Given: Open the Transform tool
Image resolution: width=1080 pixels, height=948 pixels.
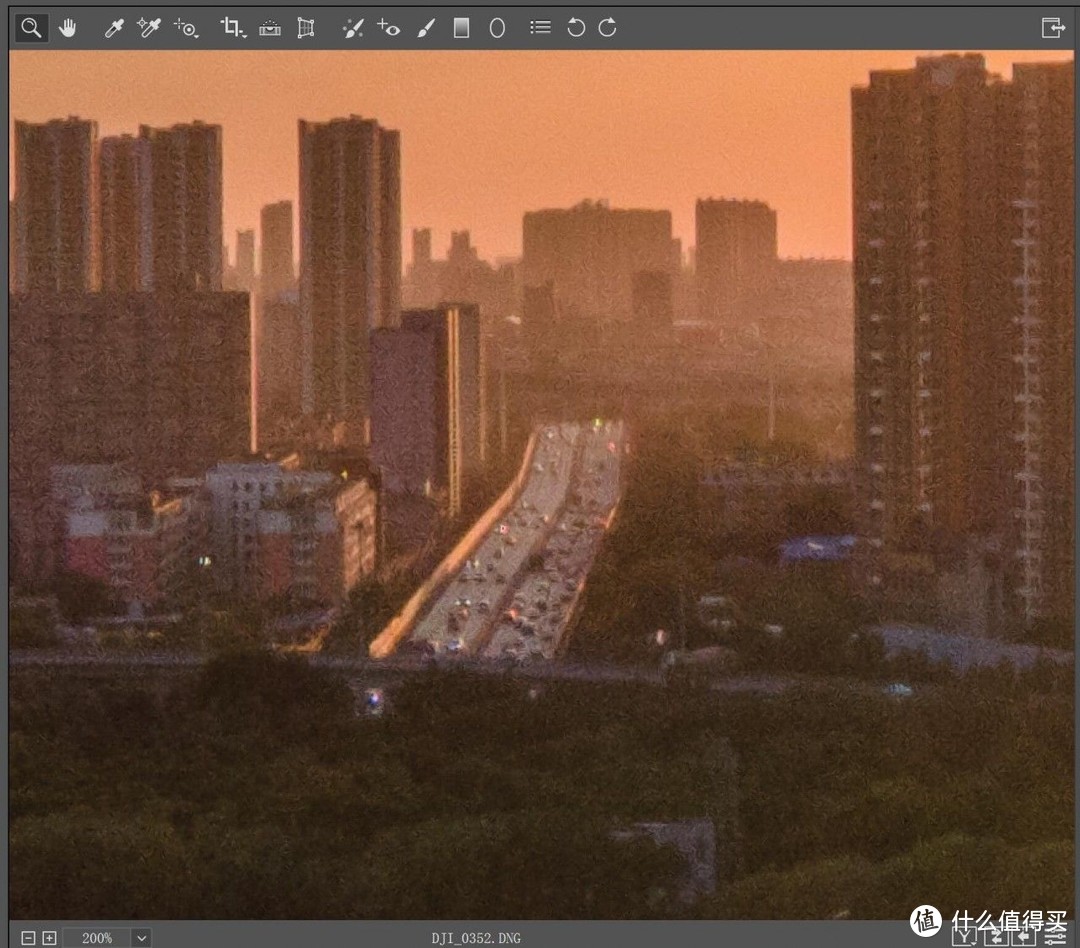Looking at the screenshot, I should pos(306,28).
